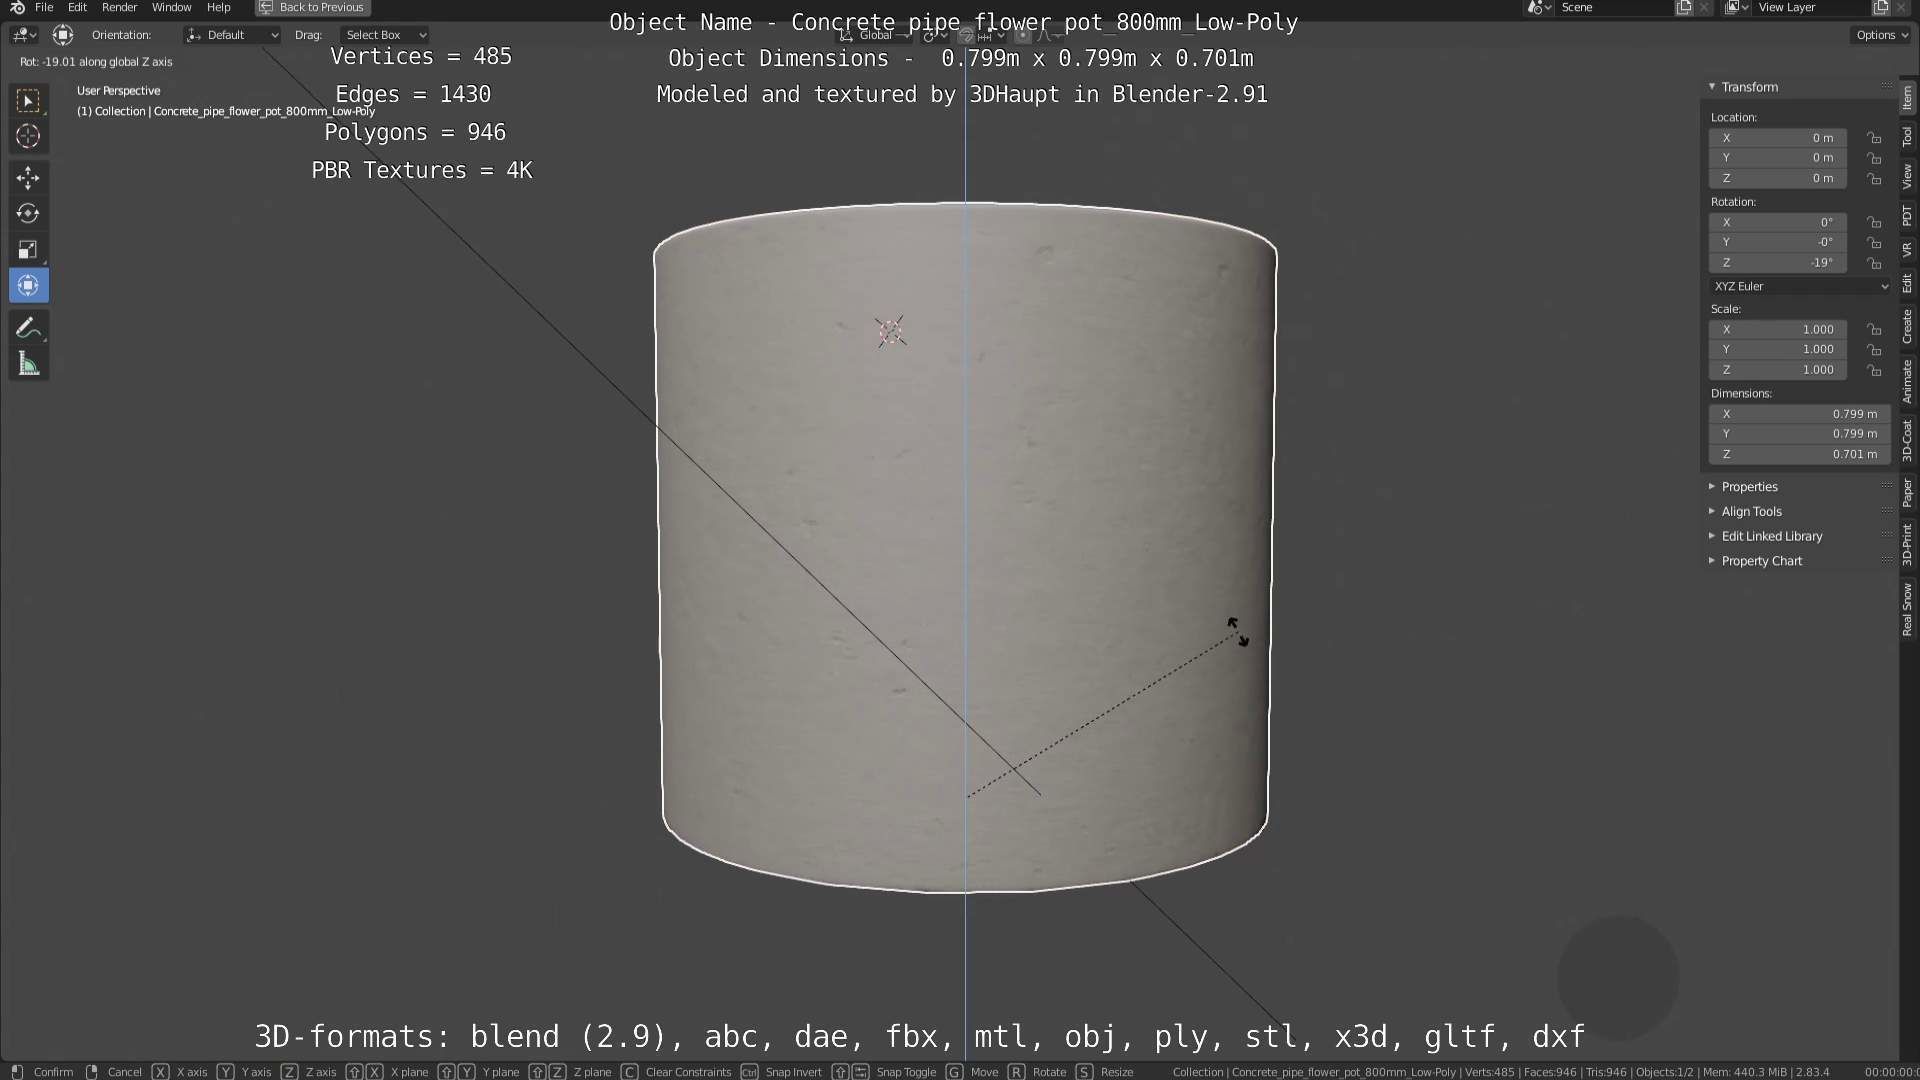The image size is (1920, 1080).
Task: Open the PDT sidebar tab
Action: [x=1908, y=215]
